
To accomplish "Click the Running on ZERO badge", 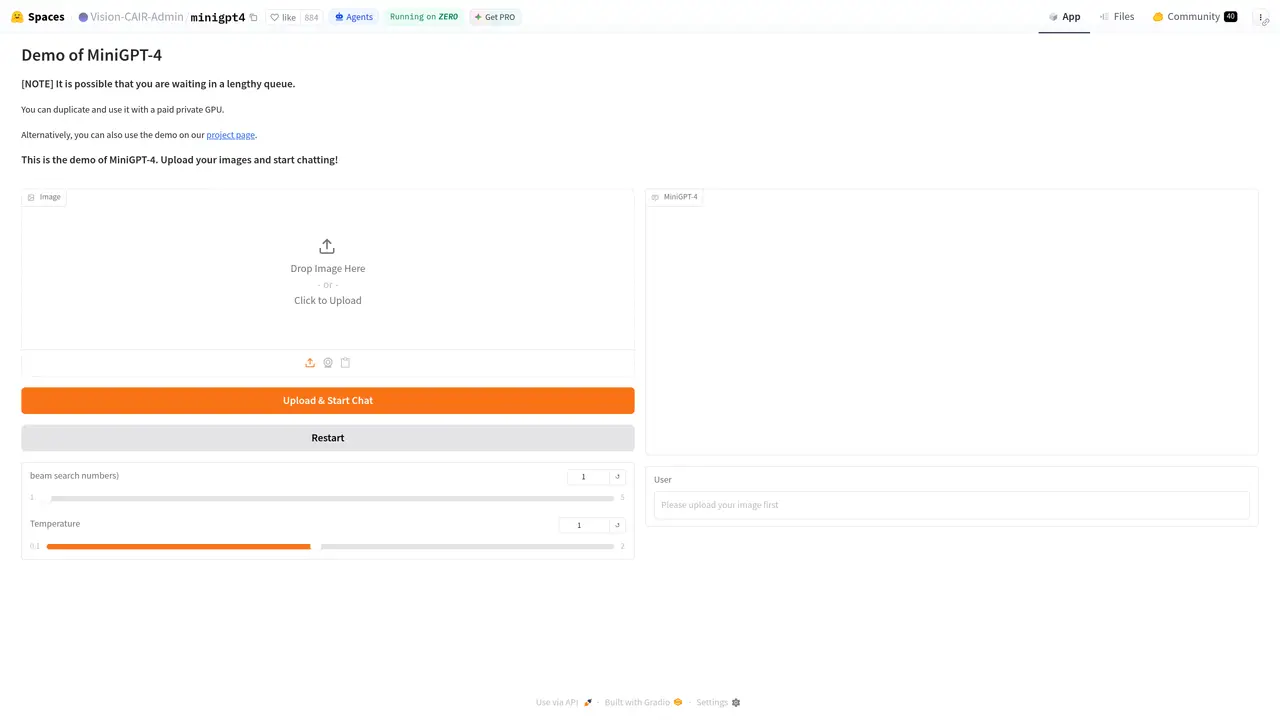I will [424, 17].
